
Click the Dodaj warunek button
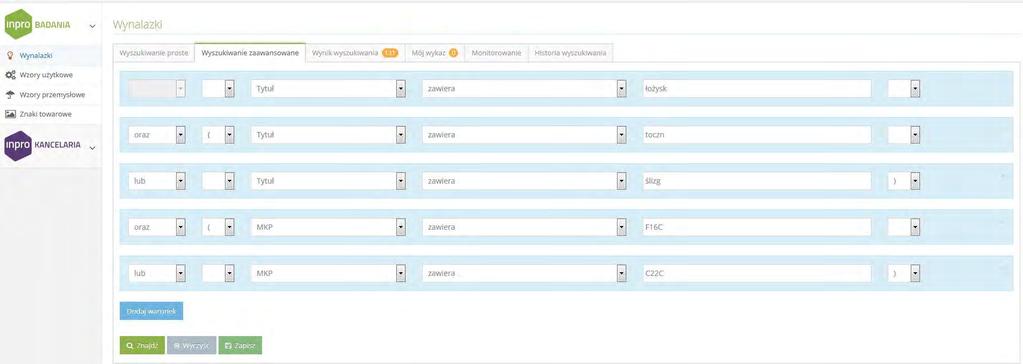point(151,311)
